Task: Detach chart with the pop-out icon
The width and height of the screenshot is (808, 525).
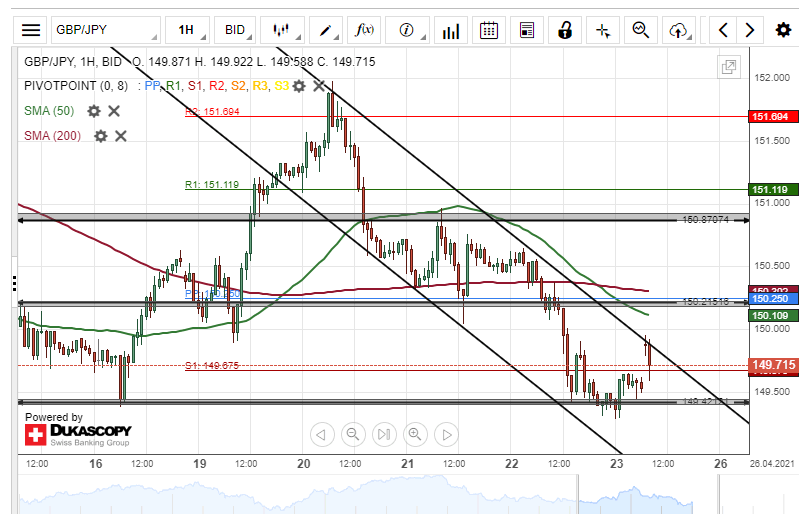Action: (x=729, y=67)
